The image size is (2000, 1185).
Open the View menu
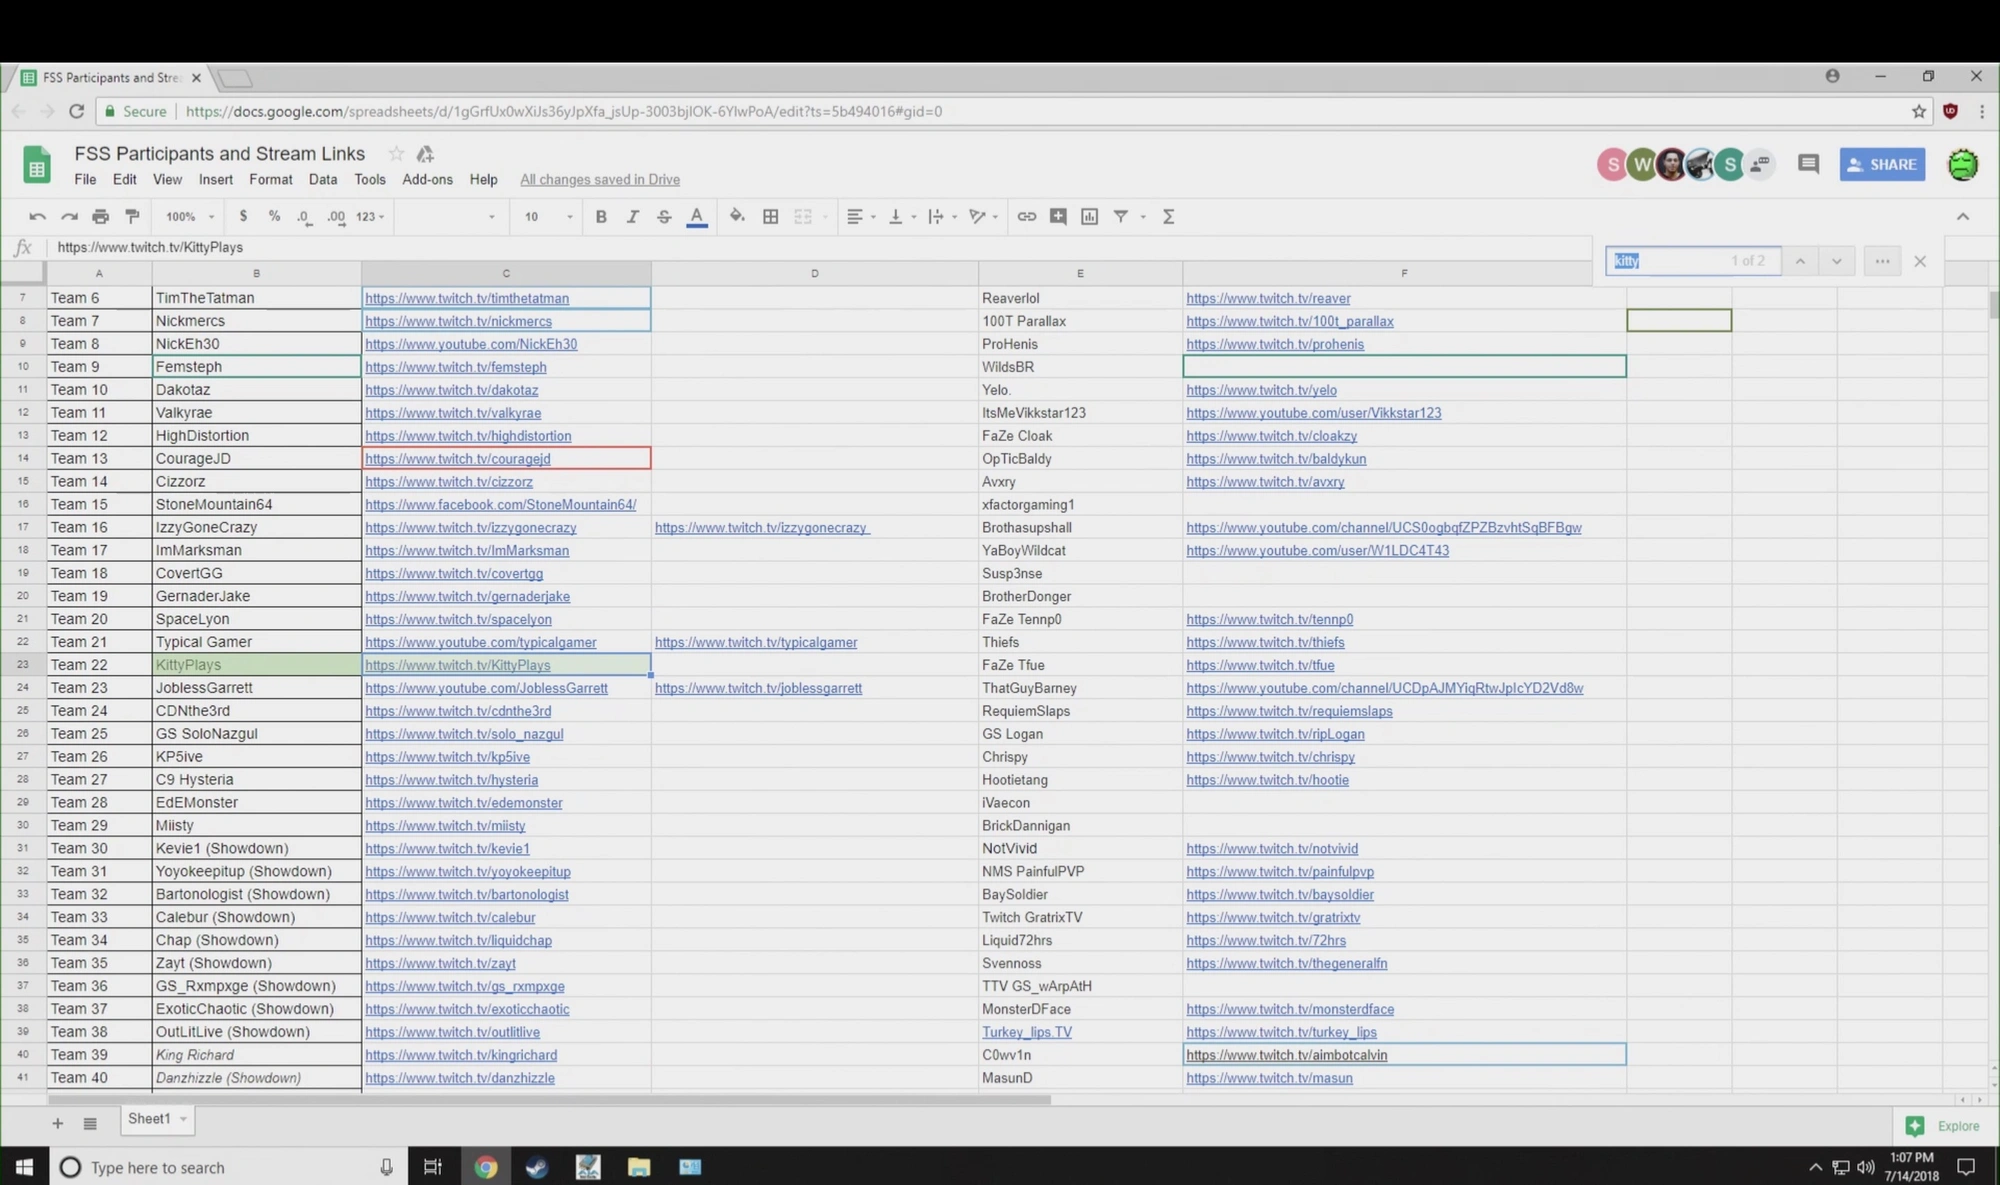pos(167,179)
